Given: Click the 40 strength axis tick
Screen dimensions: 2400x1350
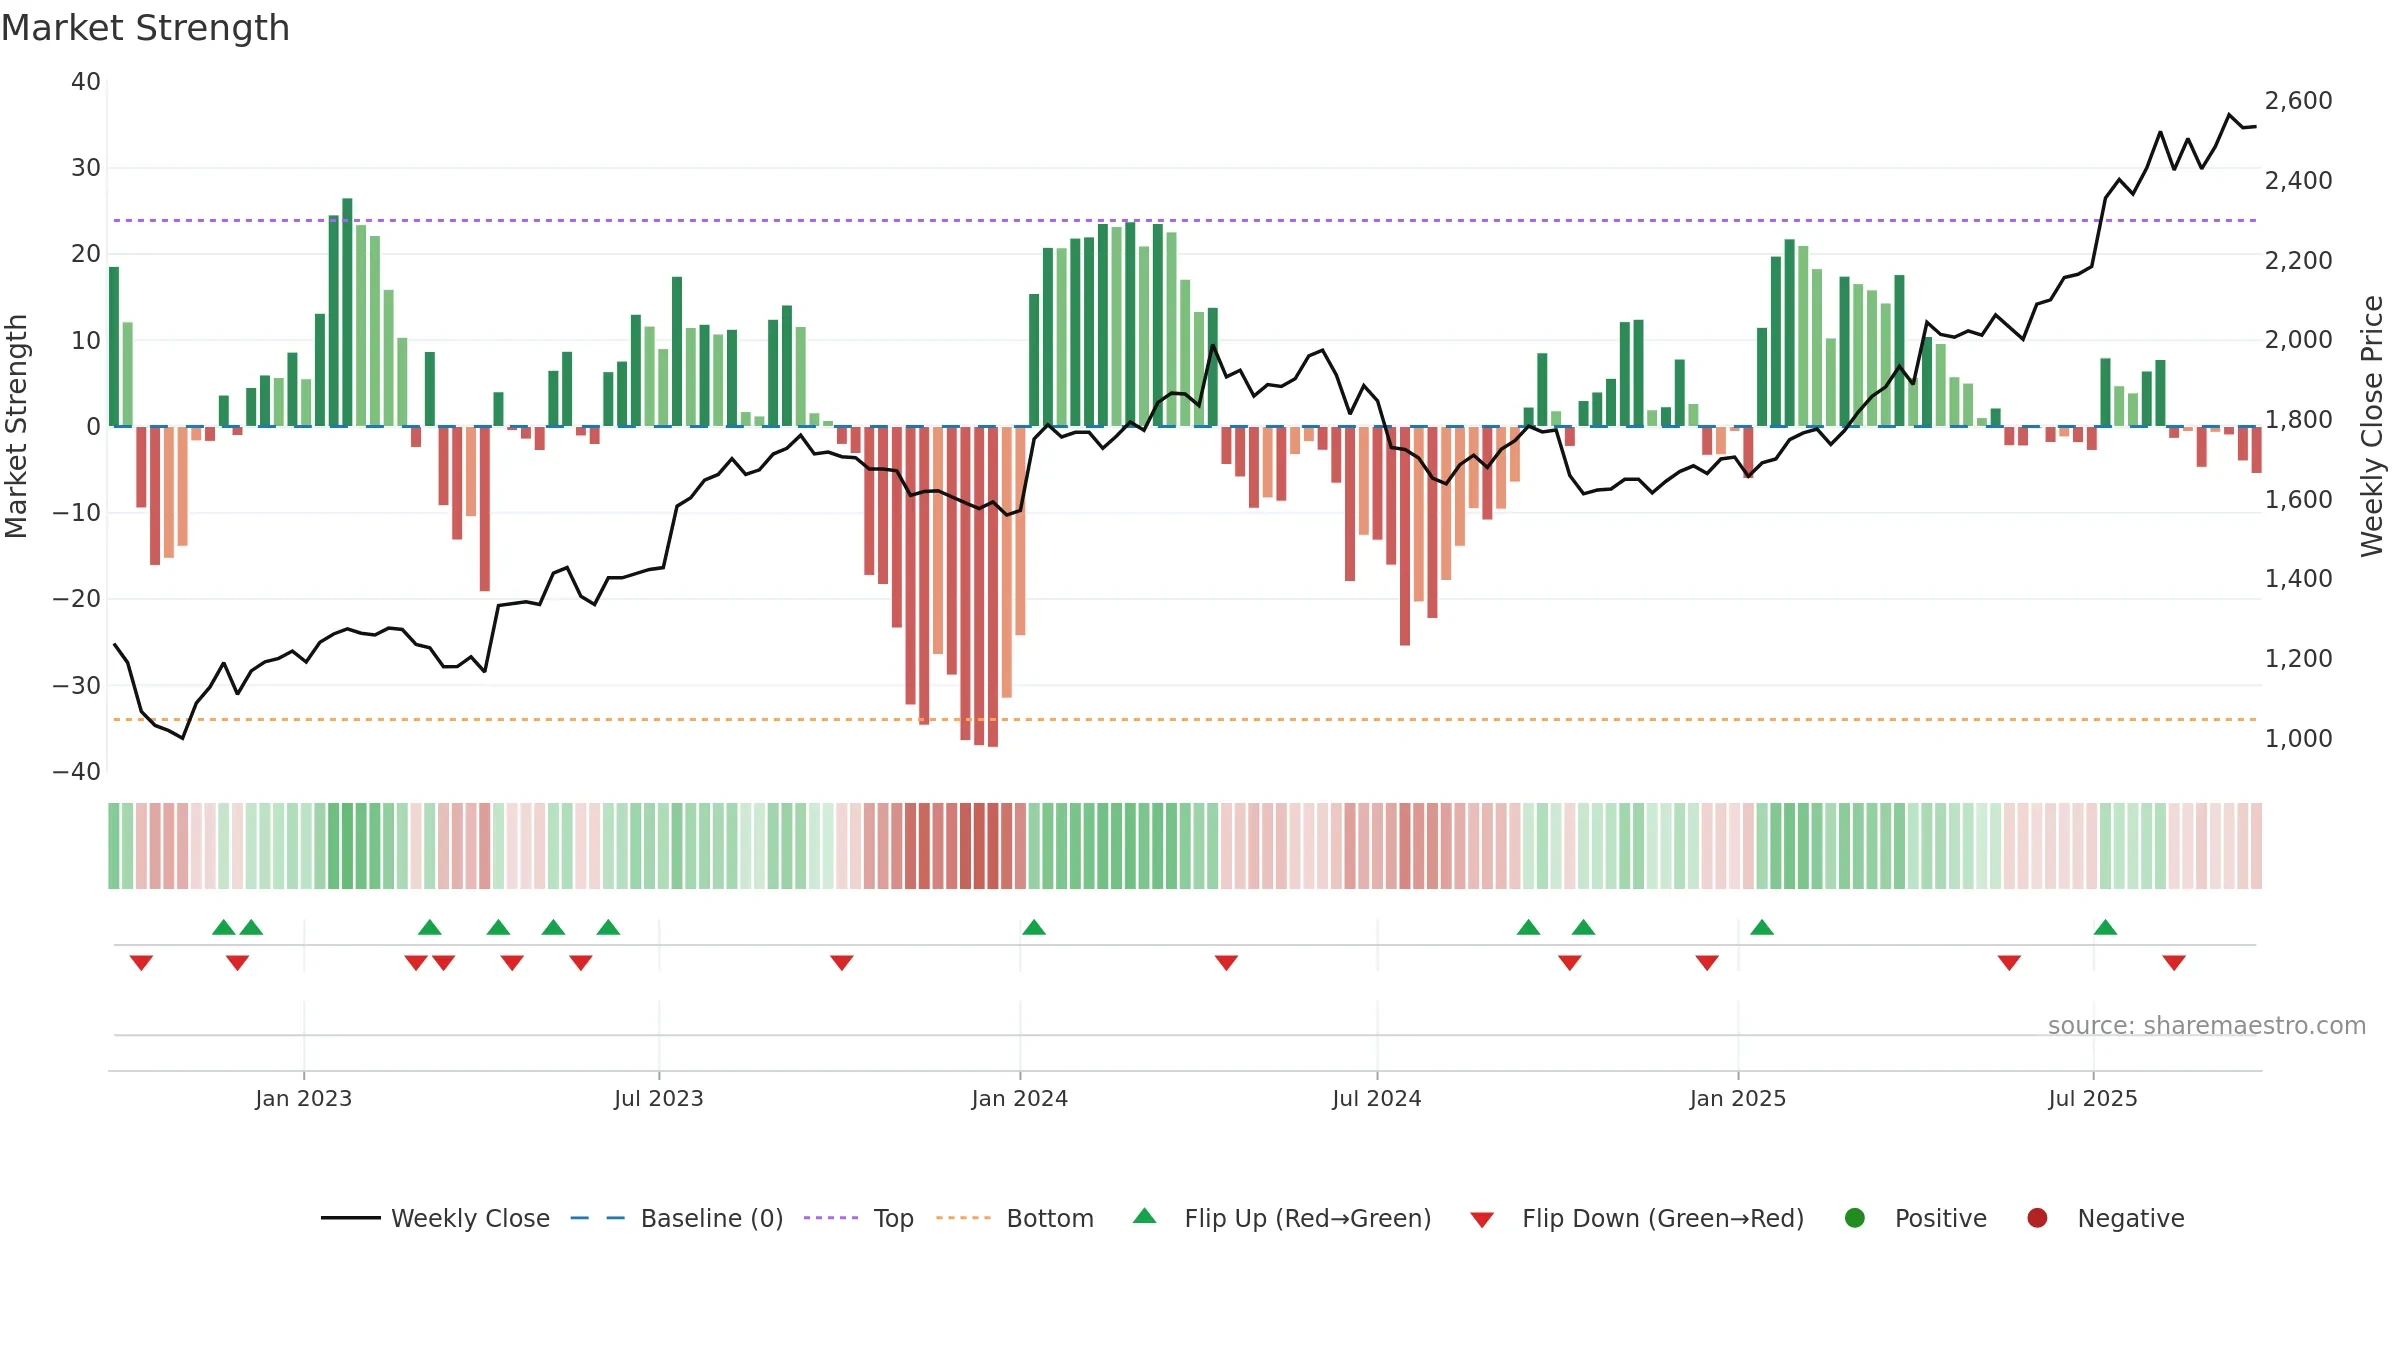Looking at the screenshot, I should click(x=86, y=82).
